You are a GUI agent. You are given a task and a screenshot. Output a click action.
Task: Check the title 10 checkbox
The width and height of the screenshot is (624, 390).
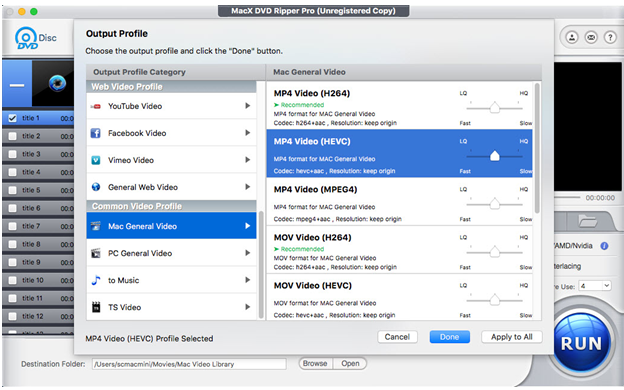[12, 280]
